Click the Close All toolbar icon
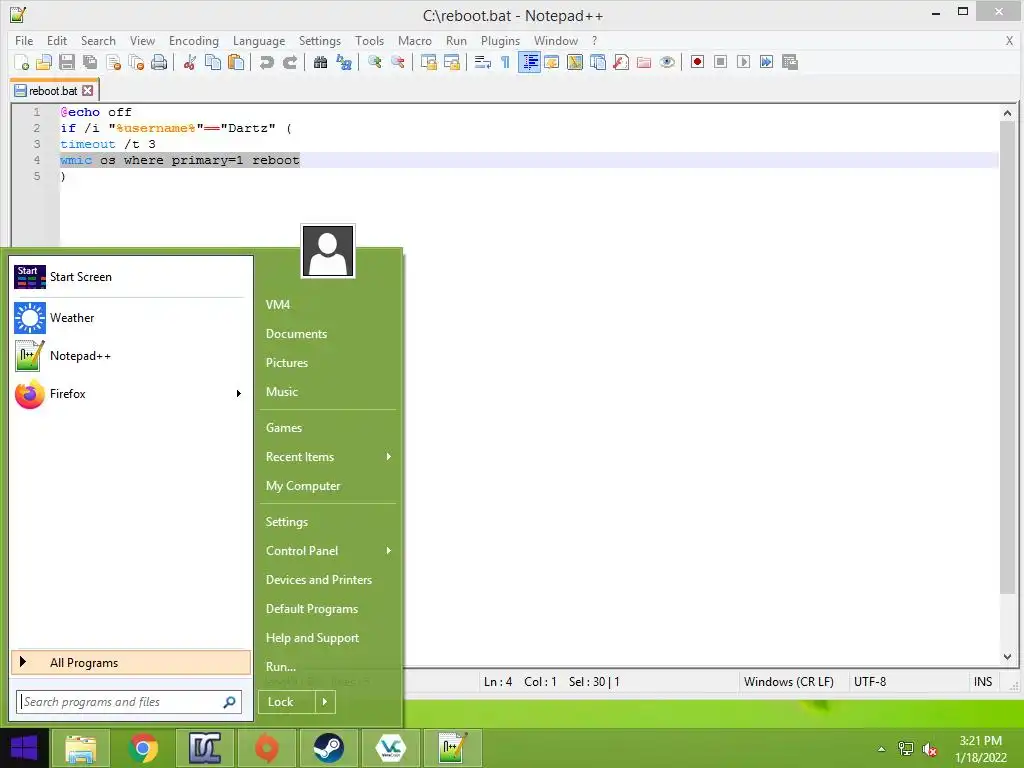The height and width of the screenshot is (768, 1024). [x=136, y=62]
